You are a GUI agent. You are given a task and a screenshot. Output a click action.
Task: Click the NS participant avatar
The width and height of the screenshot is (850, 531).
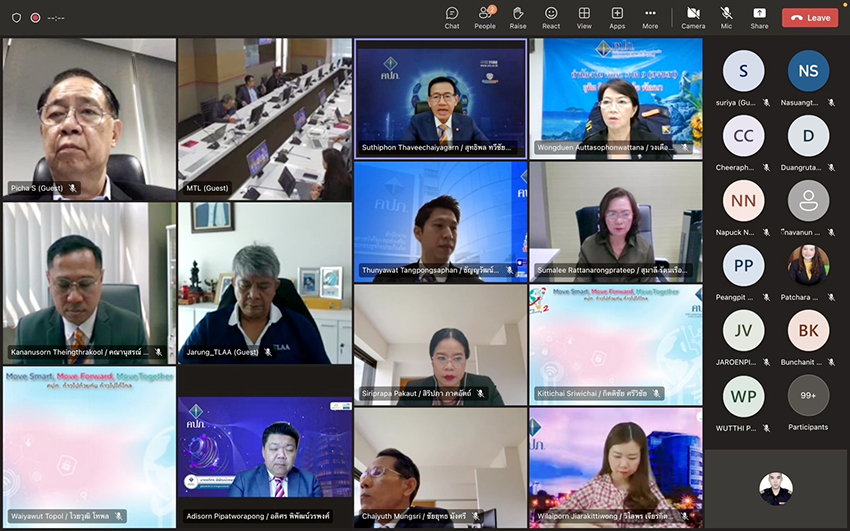pos(808,72)
